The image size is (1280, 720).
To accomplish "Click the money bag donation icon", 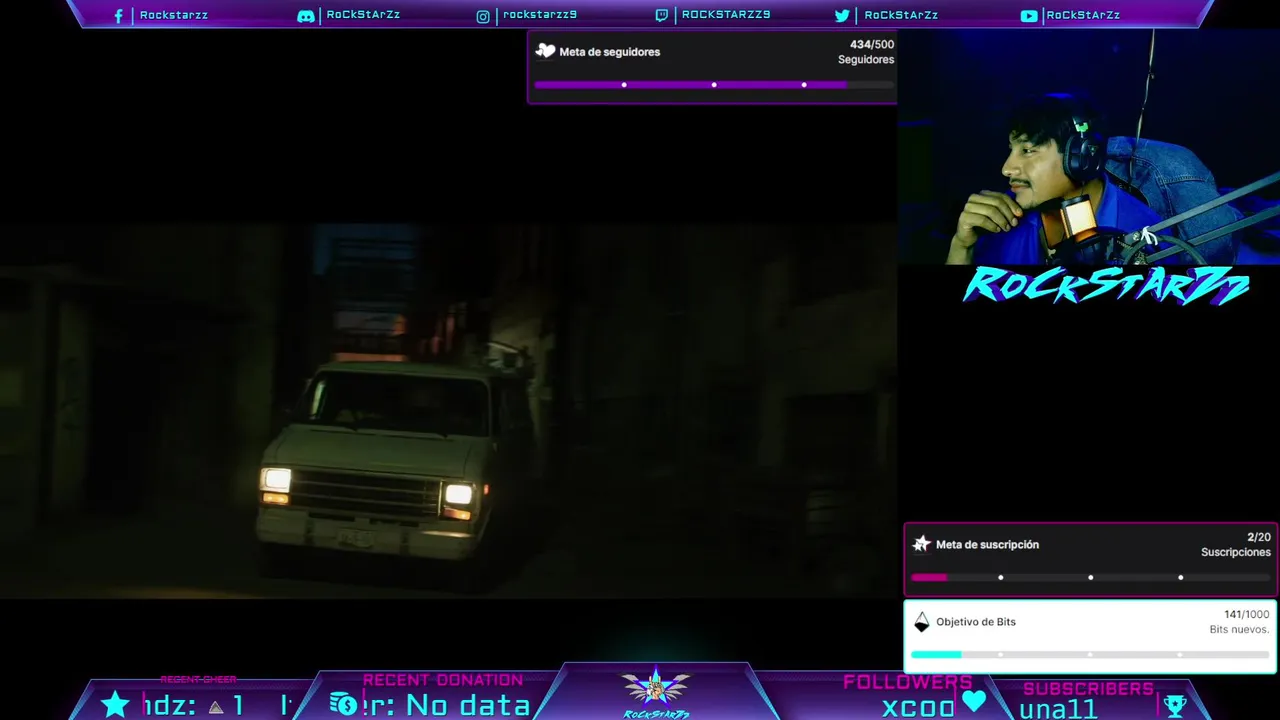I will (343, 705).
